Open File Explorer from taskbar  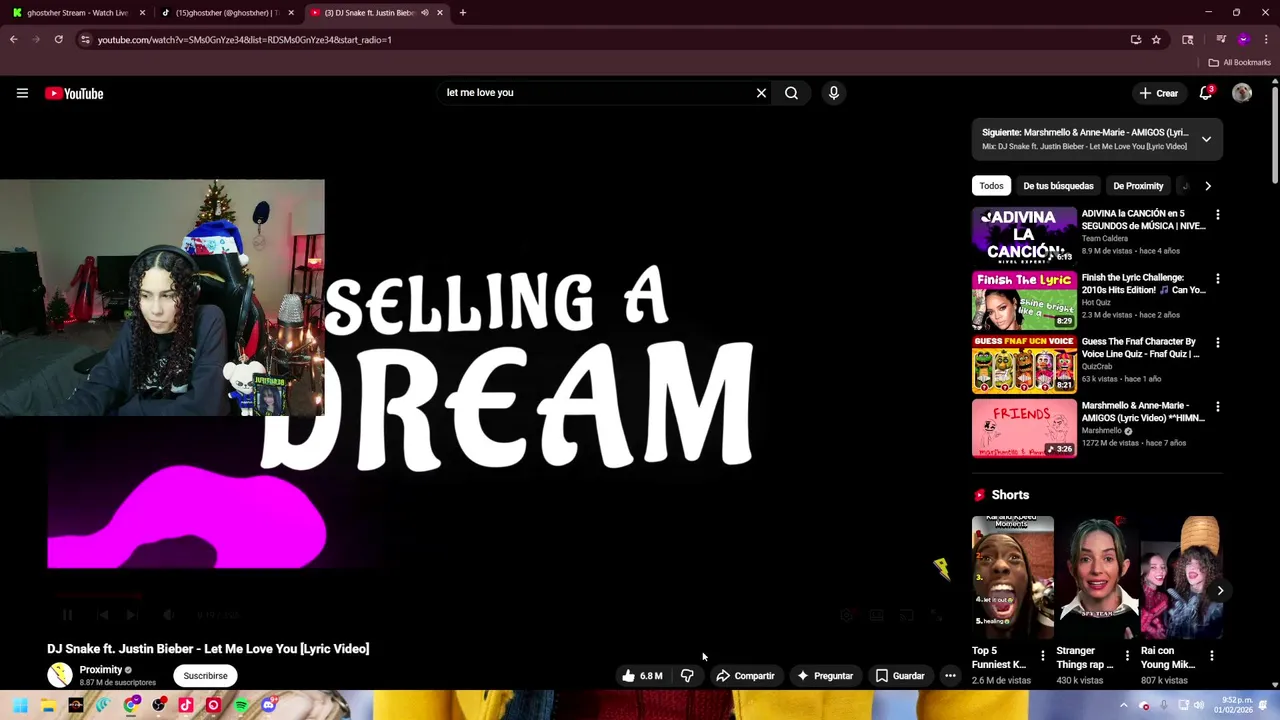tap(48, 705)
